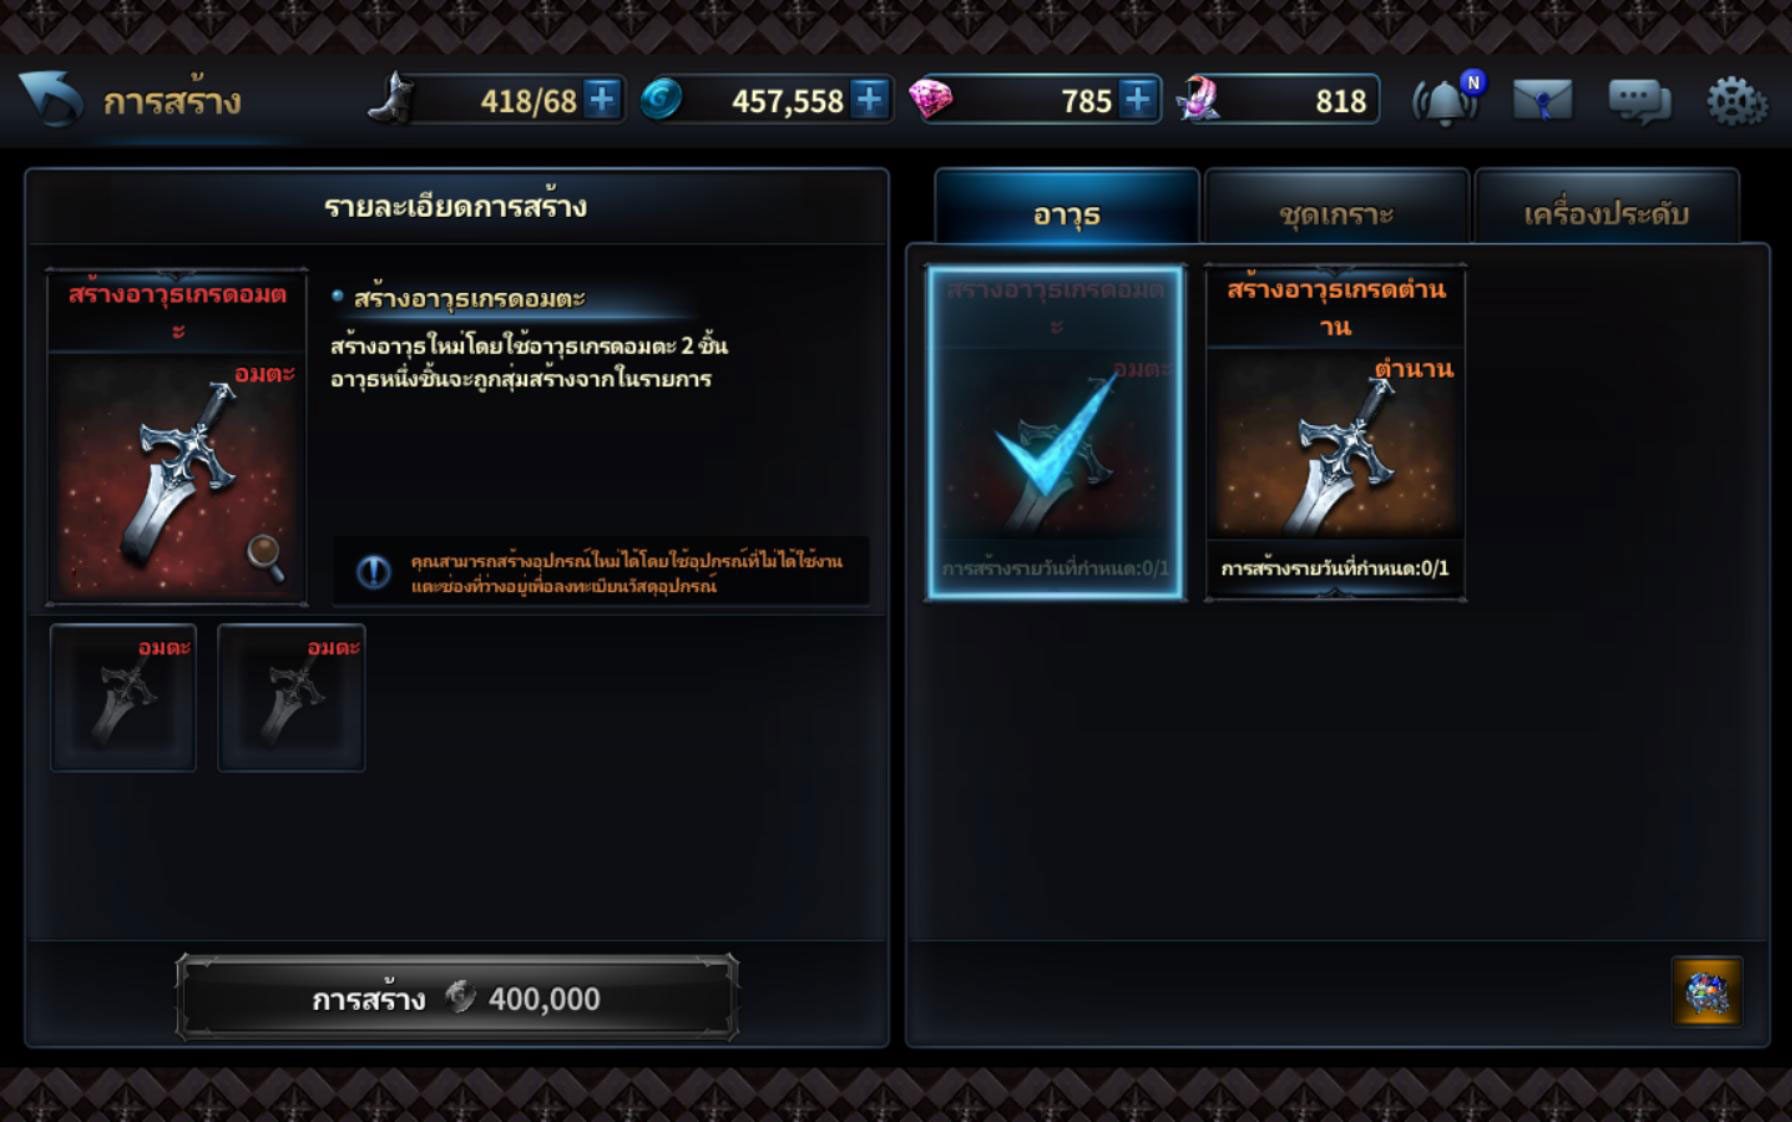Open the chat speech bubble icon
The width and height of the screenshot is (1792, 1122).
[x=1639, y=101]
